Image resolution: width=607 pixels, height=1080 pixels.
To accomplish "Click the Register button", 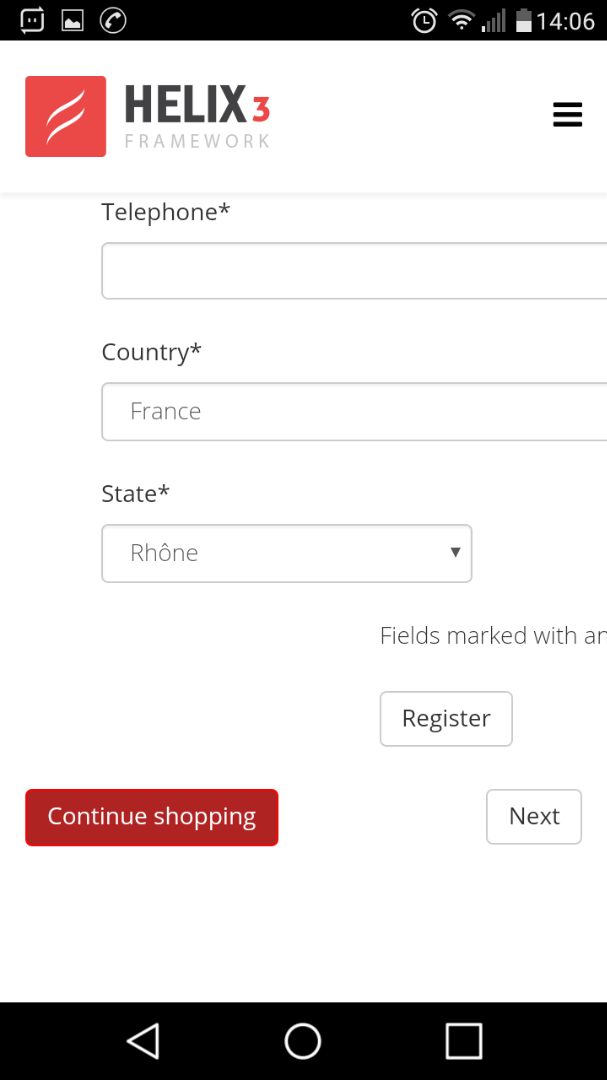I will pyautogui.click(x=446, y=718).
